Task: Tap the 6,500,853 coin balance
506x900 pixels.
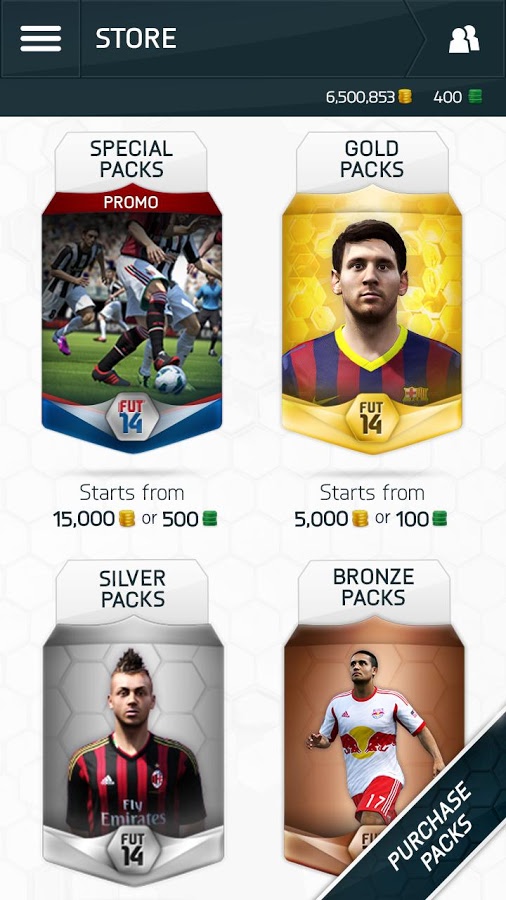Action: (360, 97)
